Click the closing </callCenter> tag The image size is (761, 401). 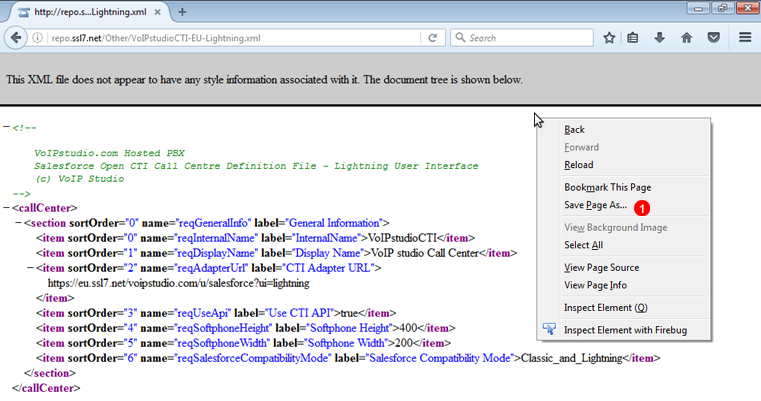(46, 388)
